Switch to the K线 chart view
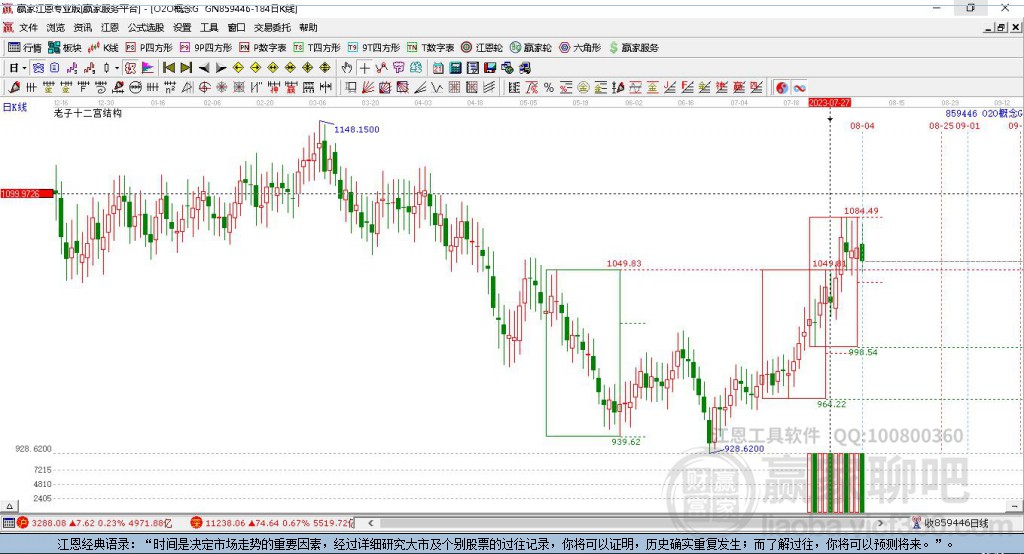Screen dimensions: 1024x554 click(103, 48)
